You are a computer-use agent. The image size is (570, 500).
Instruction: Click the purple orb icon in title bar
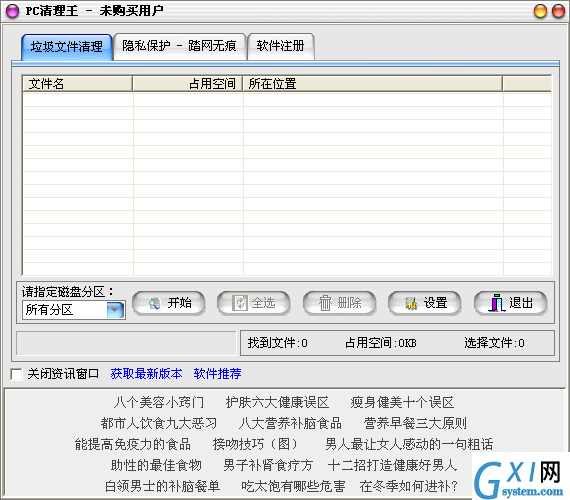pos(13,11)
